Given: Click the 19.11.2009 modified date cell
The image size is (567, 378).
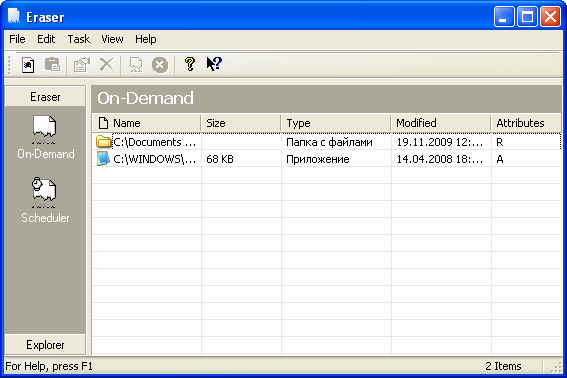Looking at the screenshot, I should click(440, 142).
